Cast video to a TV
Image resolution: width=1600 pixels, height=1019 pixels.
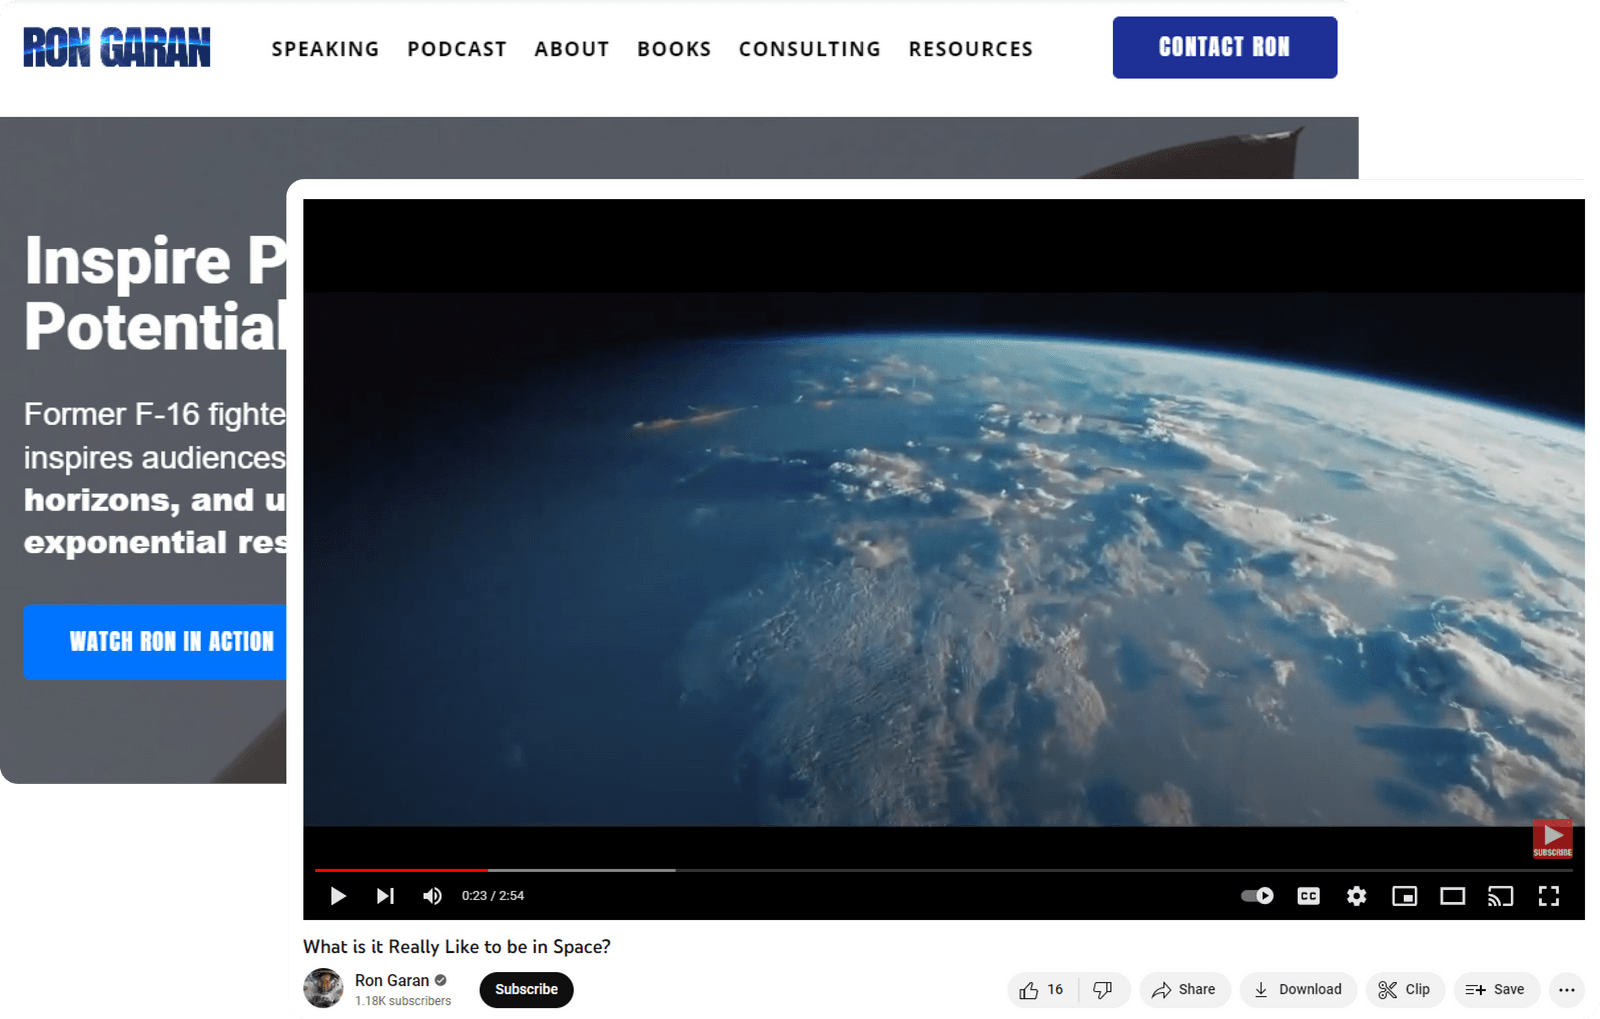[x=1500, y=896]
